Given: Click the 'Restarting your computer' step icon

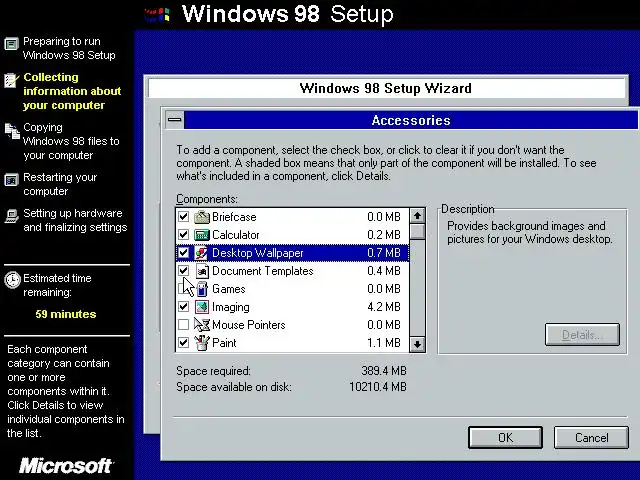Looking at the screenshot, I should pos(11,180).
